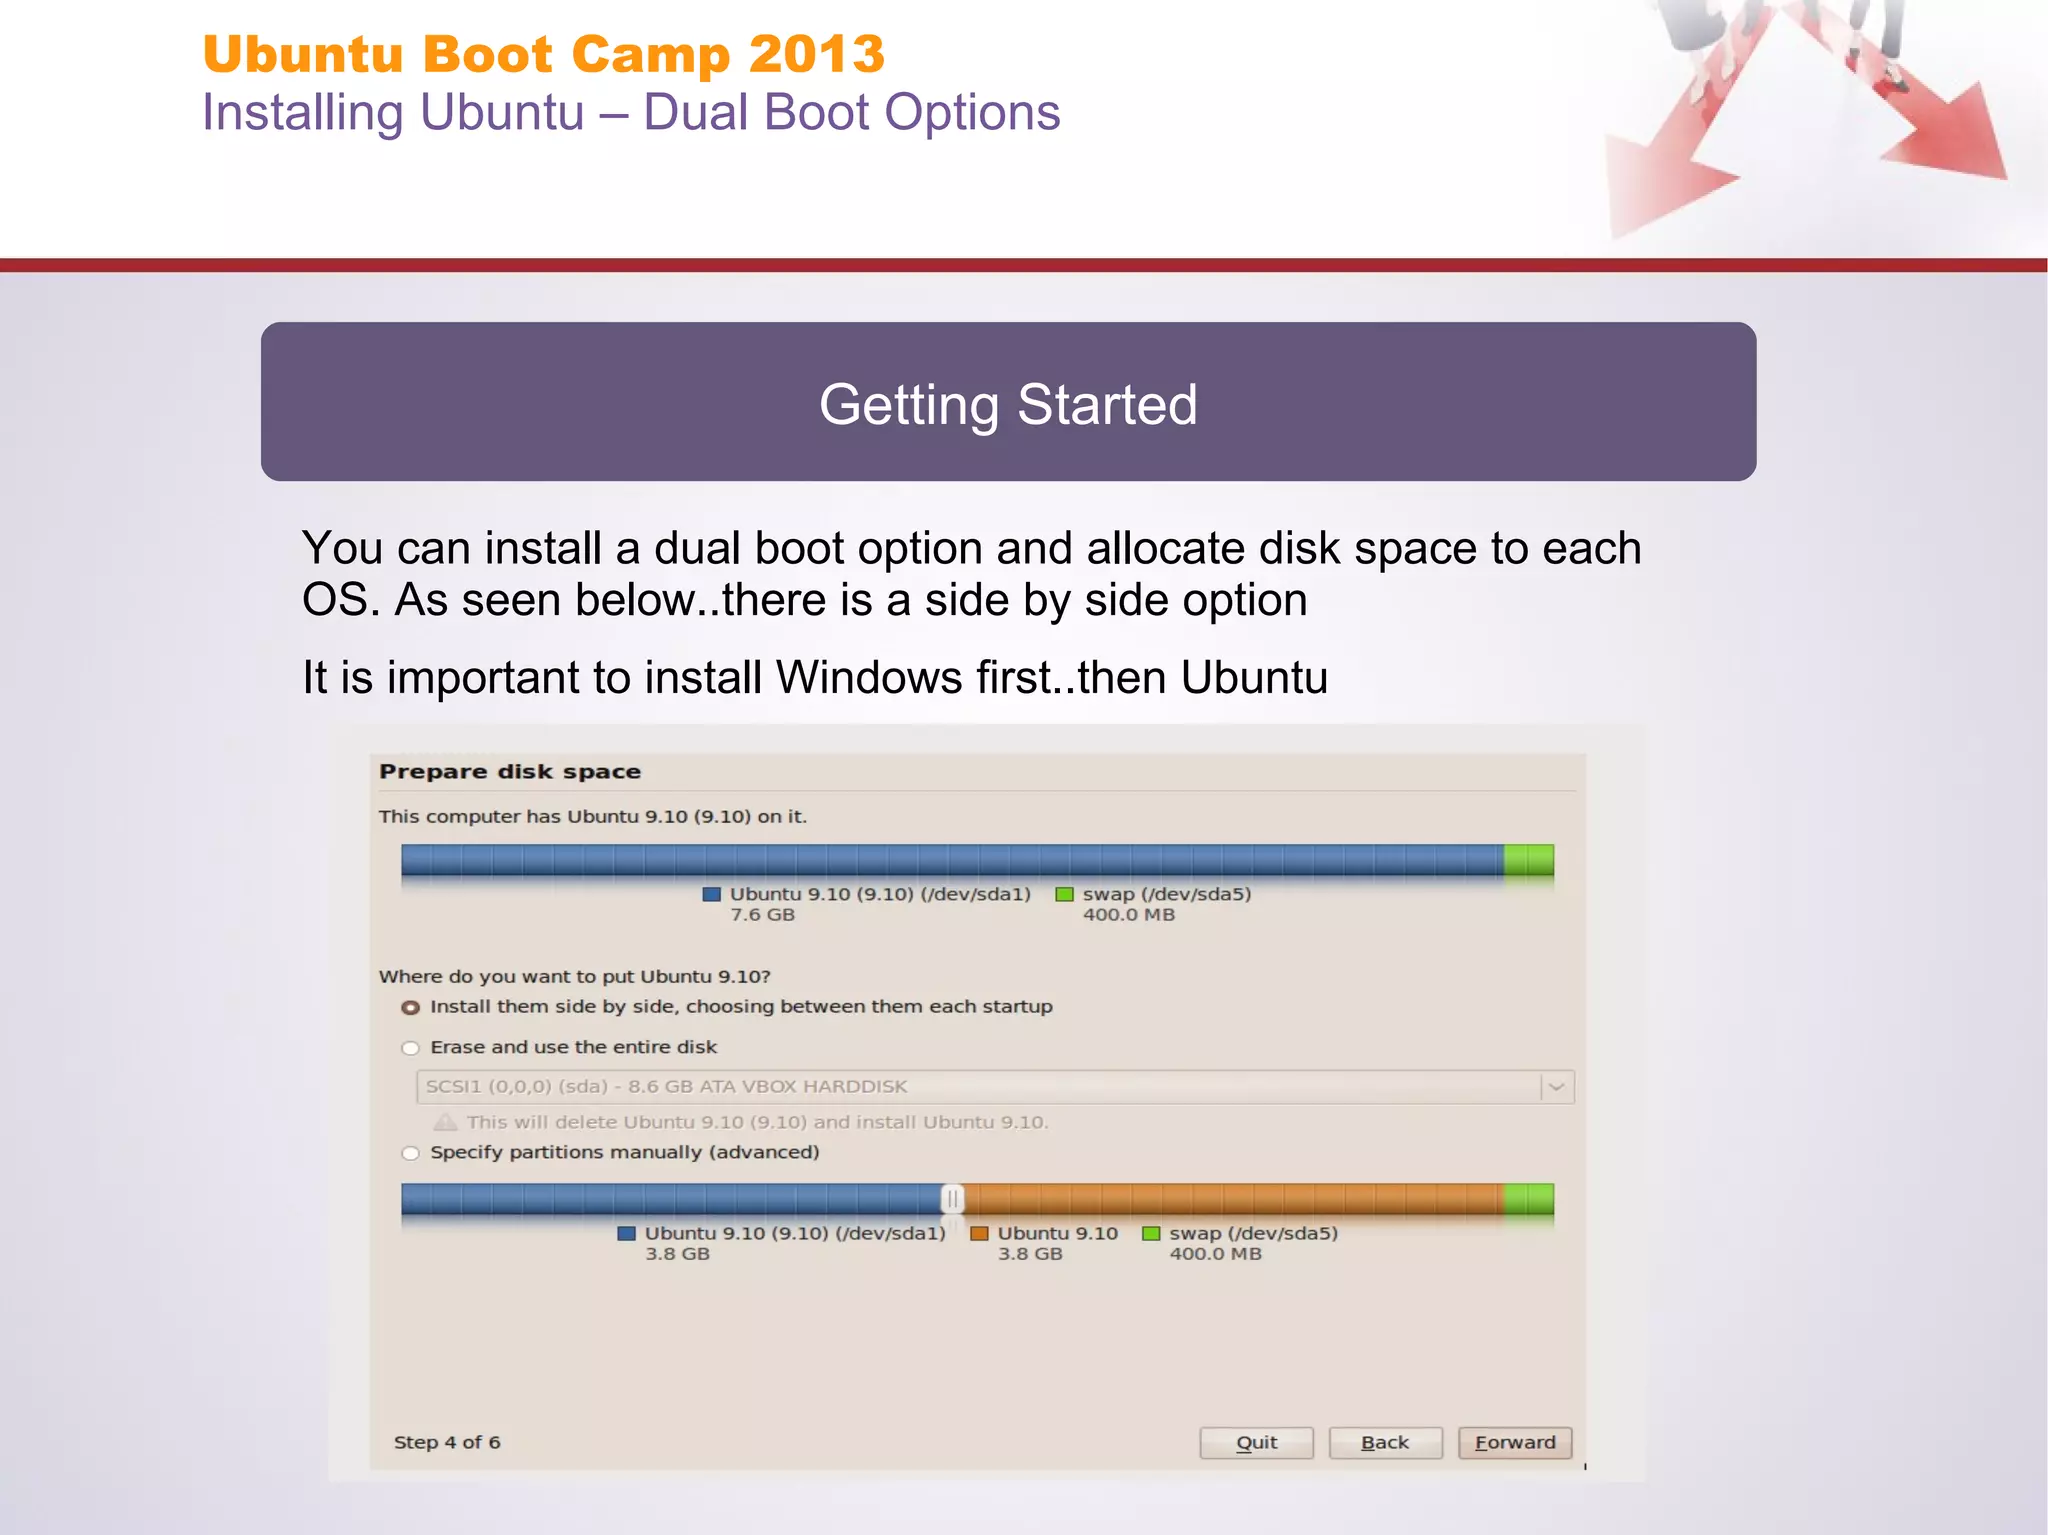Click 'It is important to install Windows first' line
The width and height of the screenshot is (2048, 1535).
pos(815,677)
